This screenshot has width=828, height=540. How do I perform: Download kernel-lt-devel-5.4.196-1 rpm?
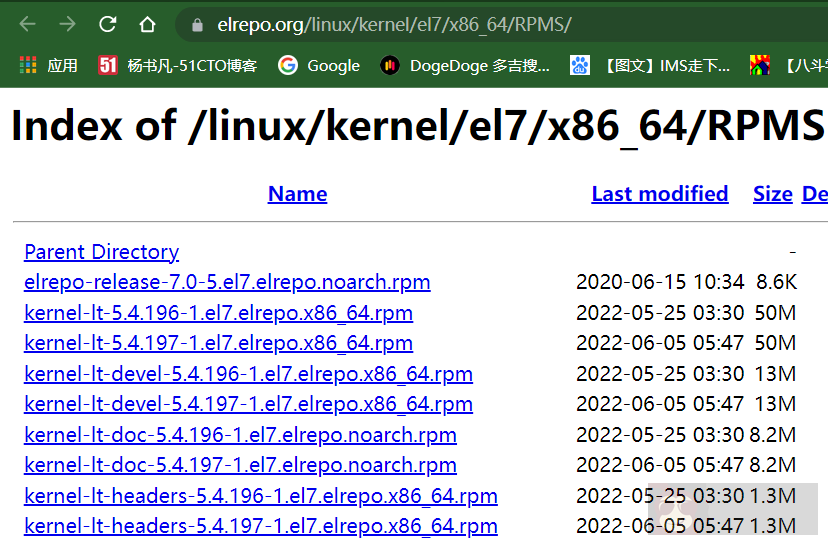(248, 374)
